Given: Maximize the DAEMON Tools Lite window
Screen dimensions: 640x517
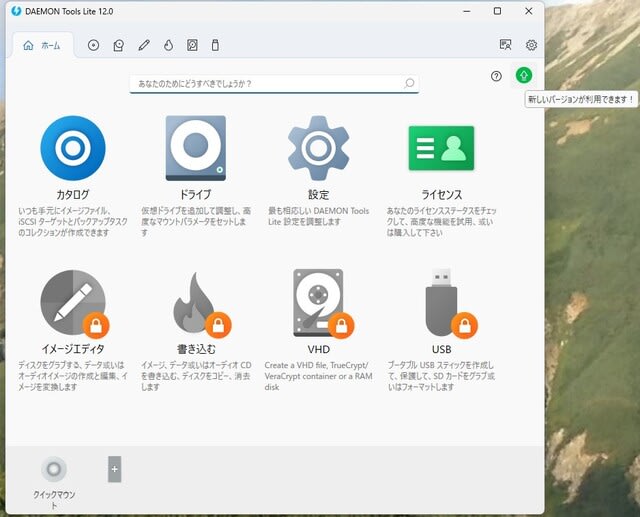Looking at the screenshot, I should pyautogui.click(x=498, y=11).
